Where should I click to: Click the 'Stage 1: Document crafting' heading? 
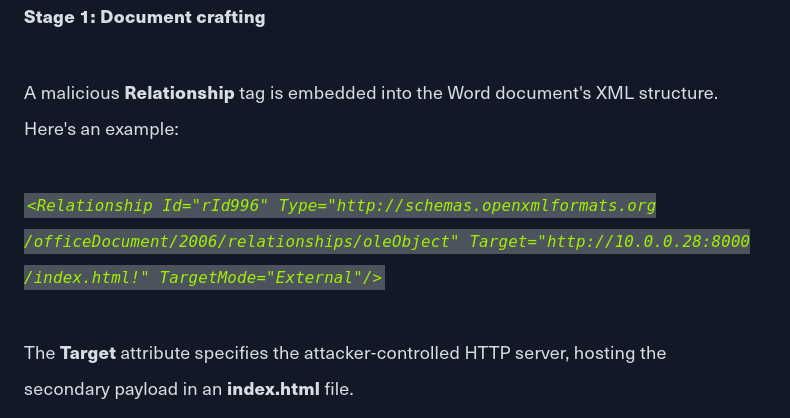[145, 17]
